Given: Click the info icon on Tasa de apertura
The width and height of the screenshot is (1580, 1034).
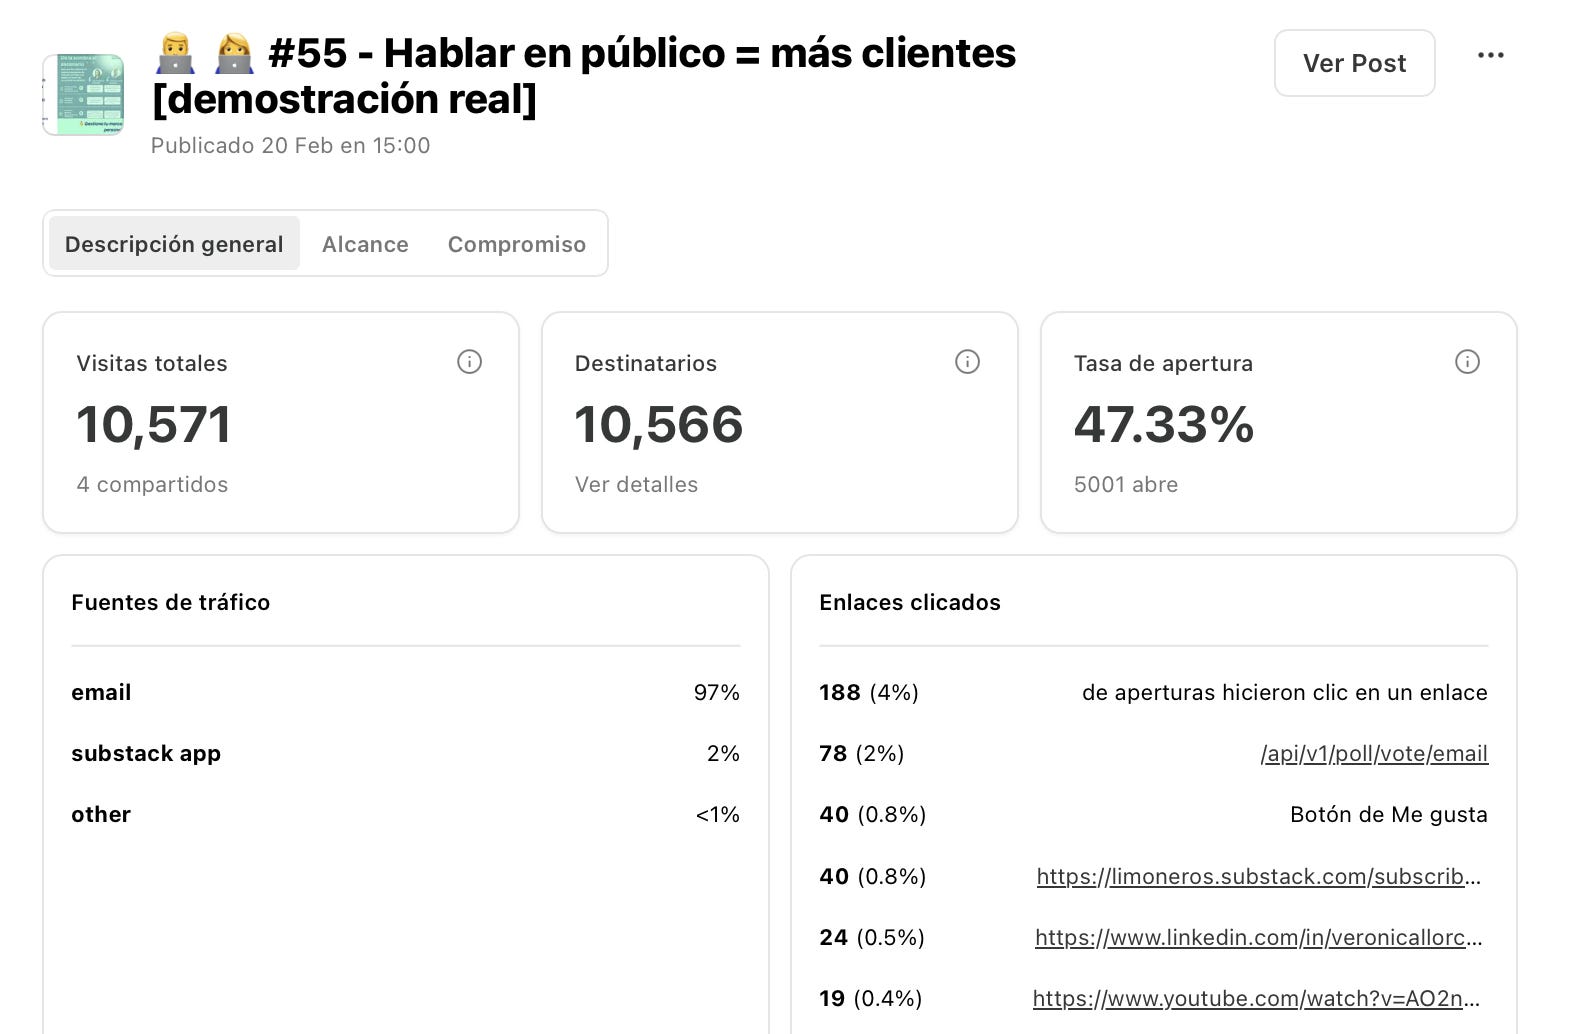Looking at the screenshot, I should coord(1467,362).
